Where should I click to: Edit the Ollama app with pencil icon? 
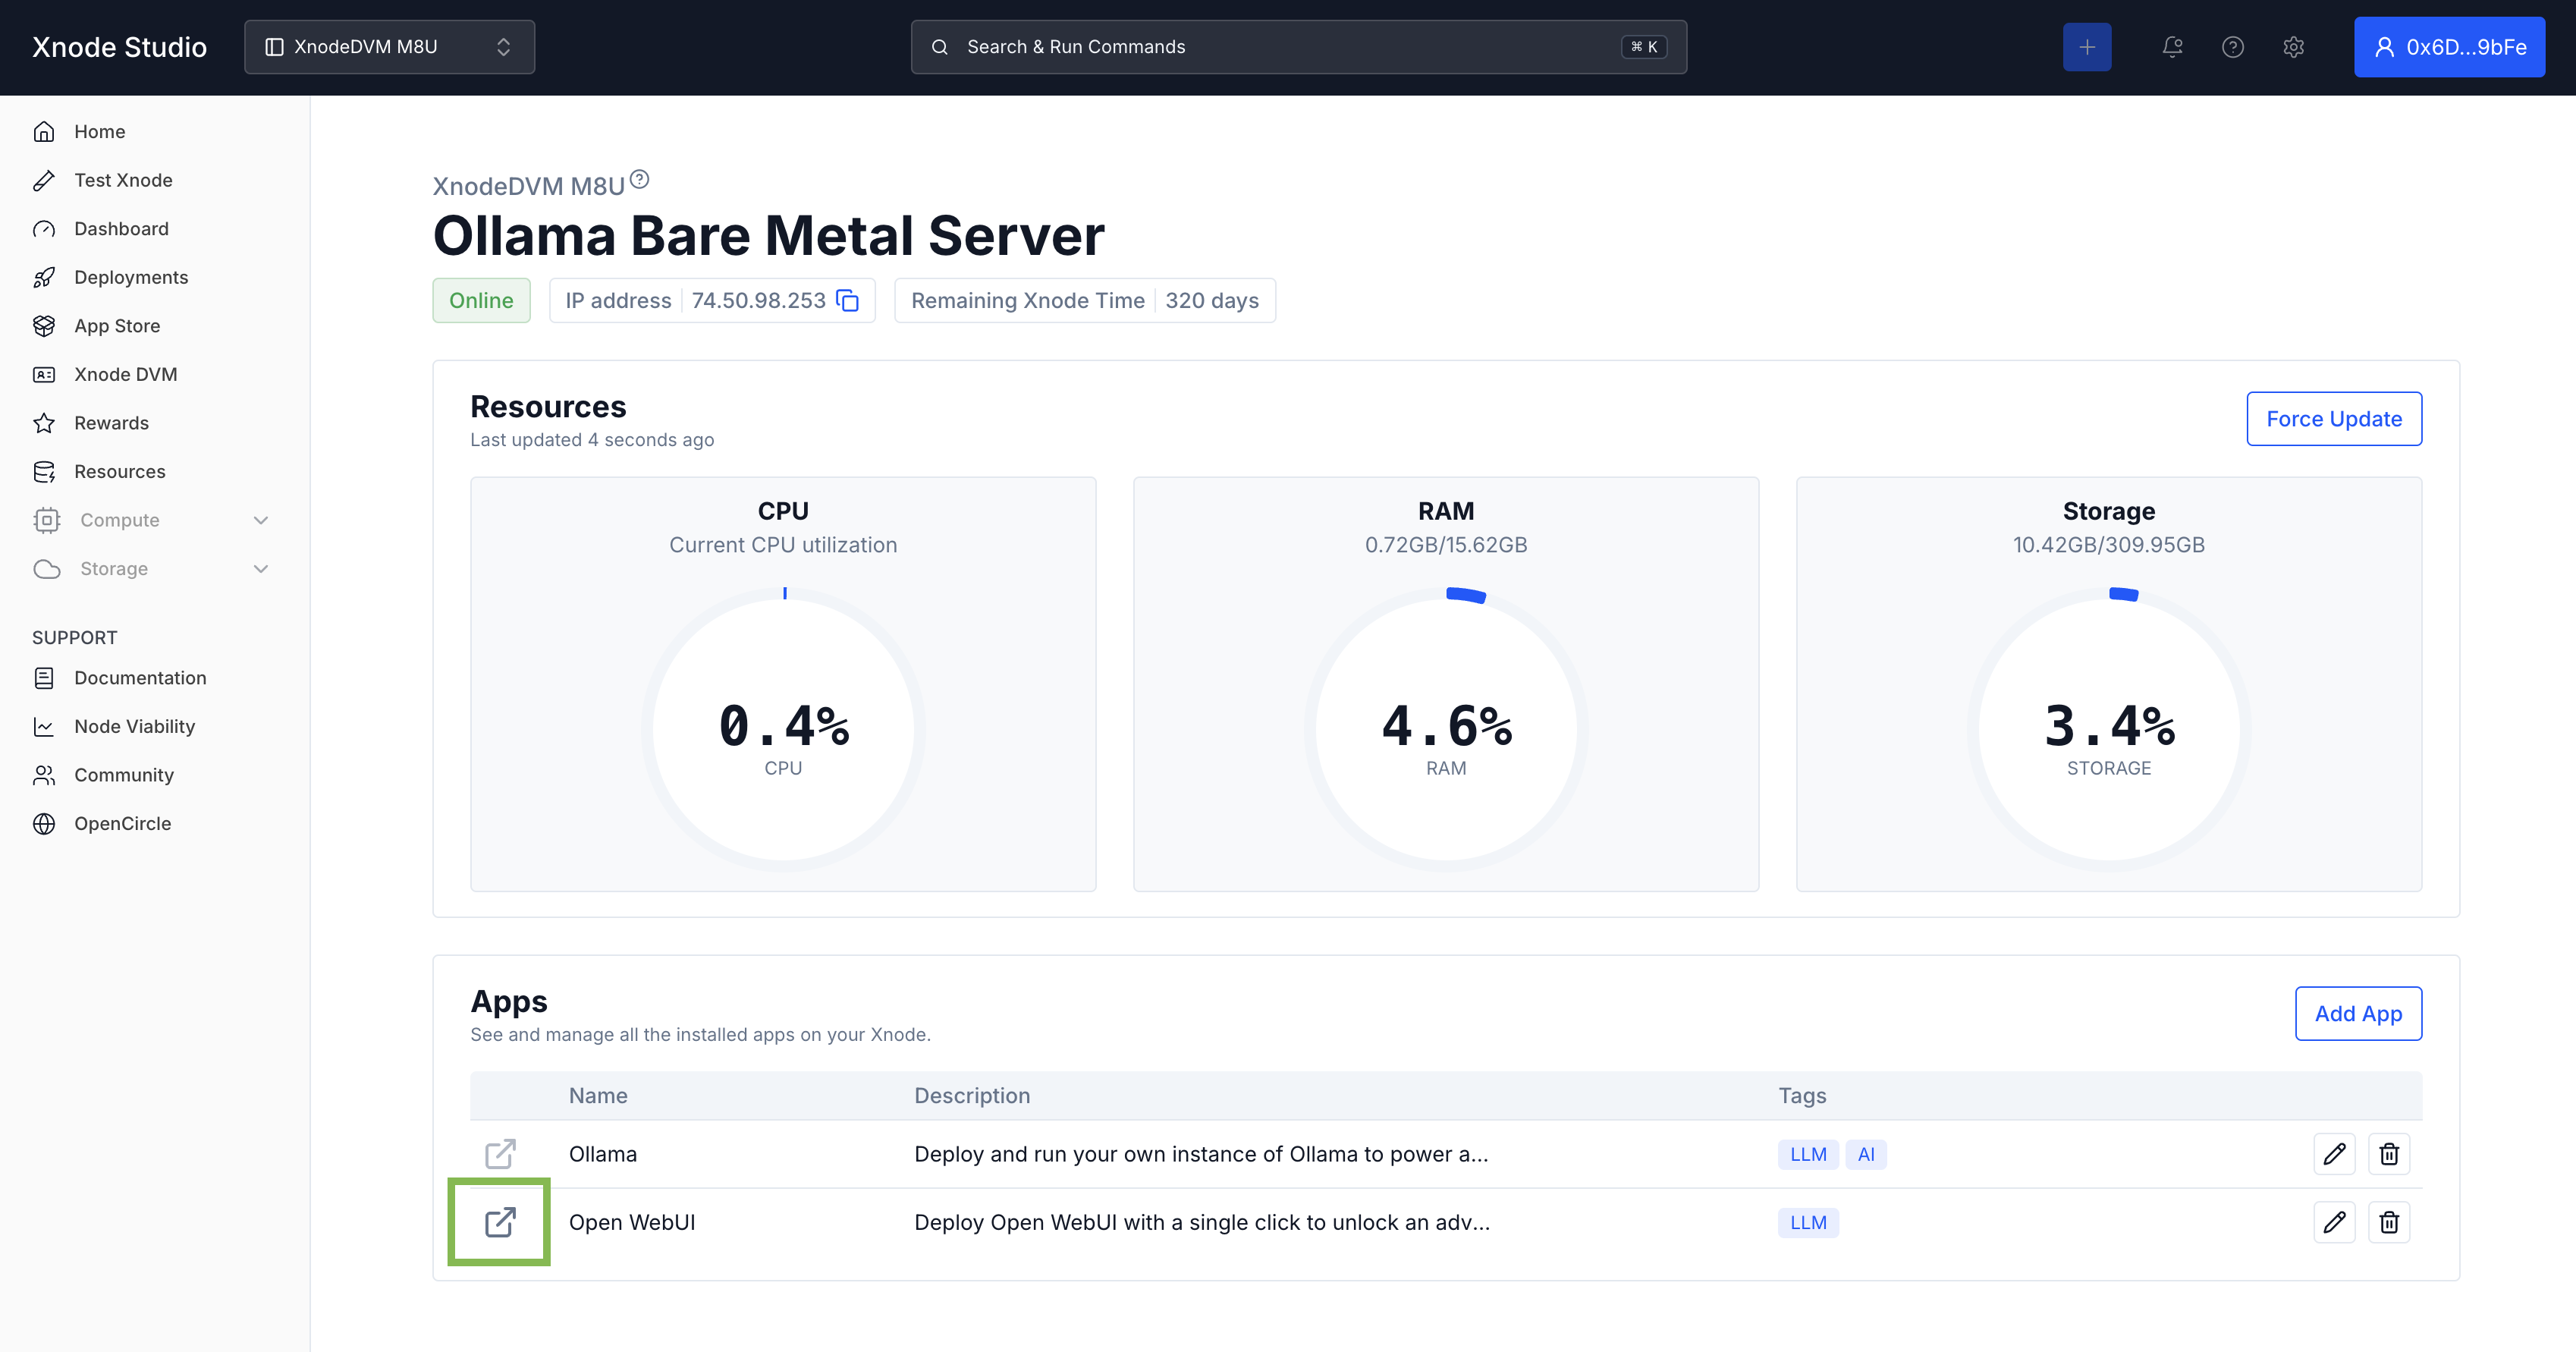click(2334, 1154)
